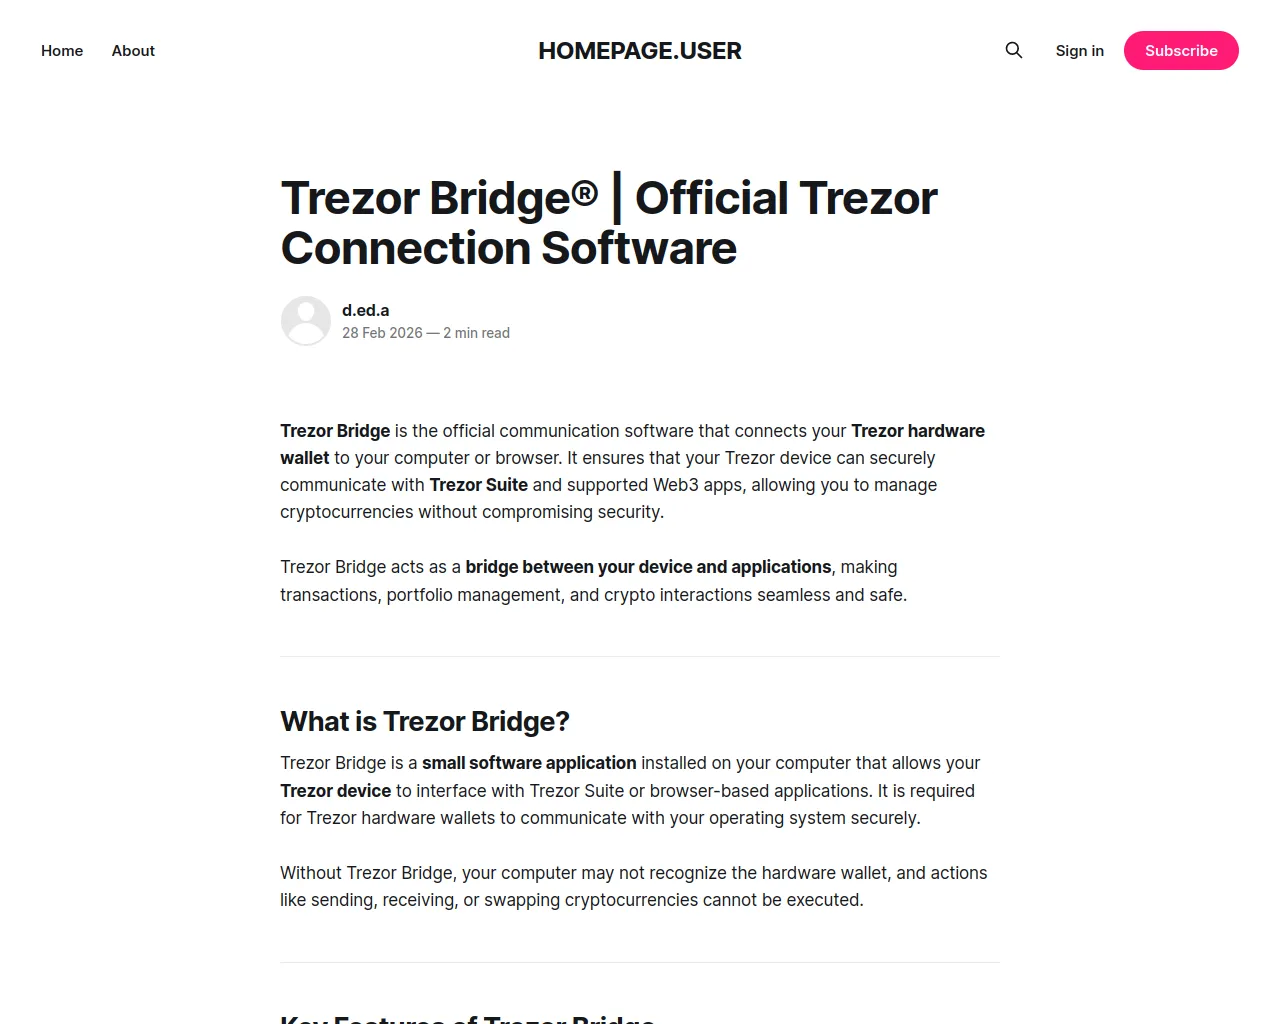Image resolution: width=1280 pixels, height=1024 pixels.
Task: Select the Sign in link
Action: (1080, 50)
